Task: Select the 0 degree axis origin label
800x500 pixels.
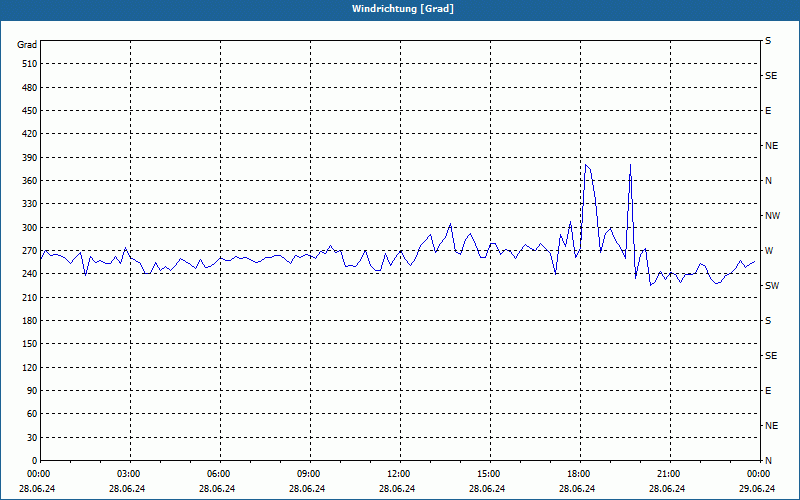Action: click(34, 461)
